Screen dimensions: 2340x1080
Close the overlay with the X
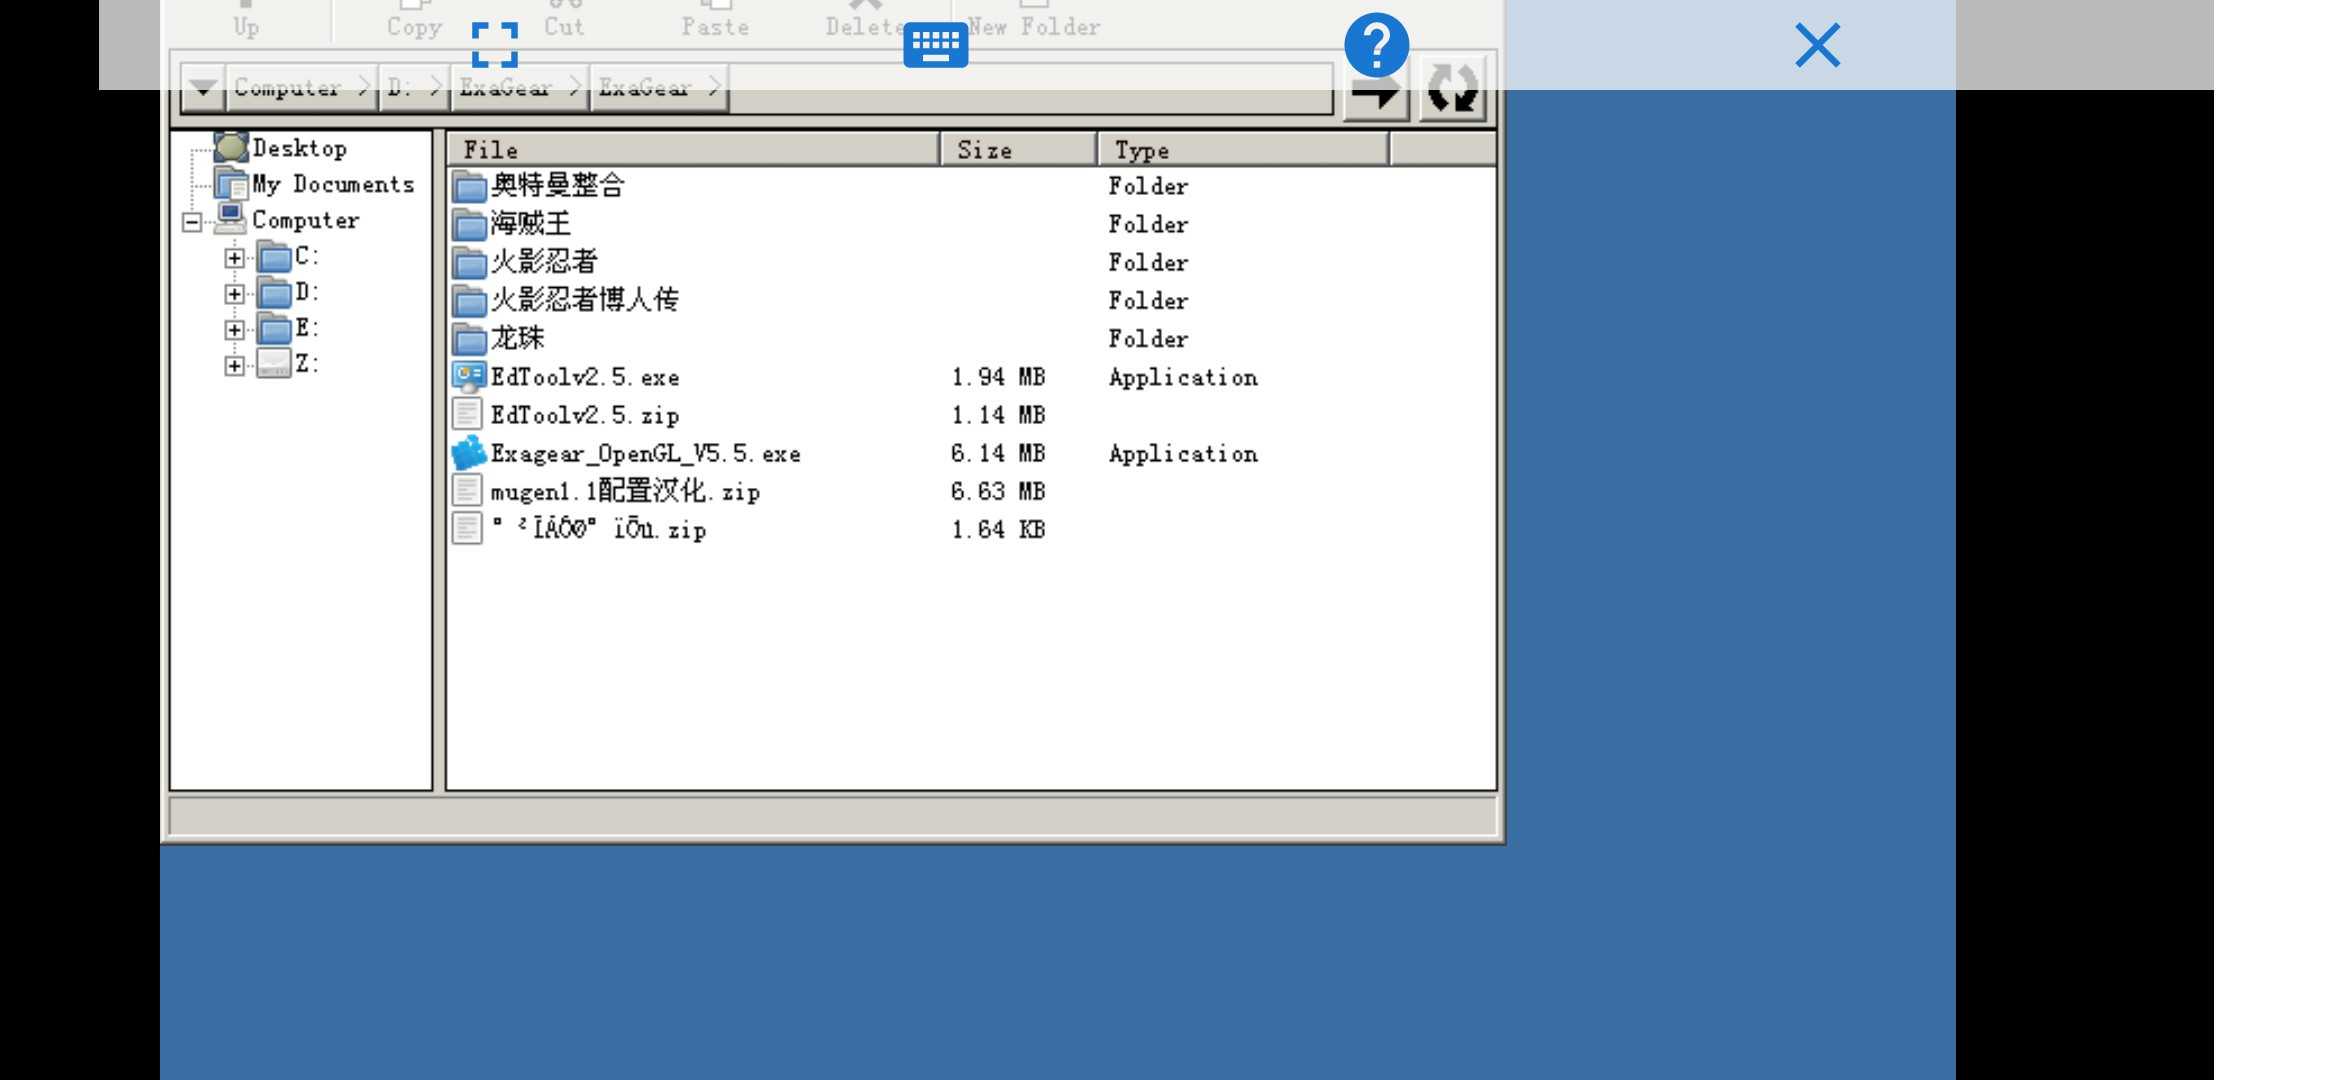coord(1817,45)
